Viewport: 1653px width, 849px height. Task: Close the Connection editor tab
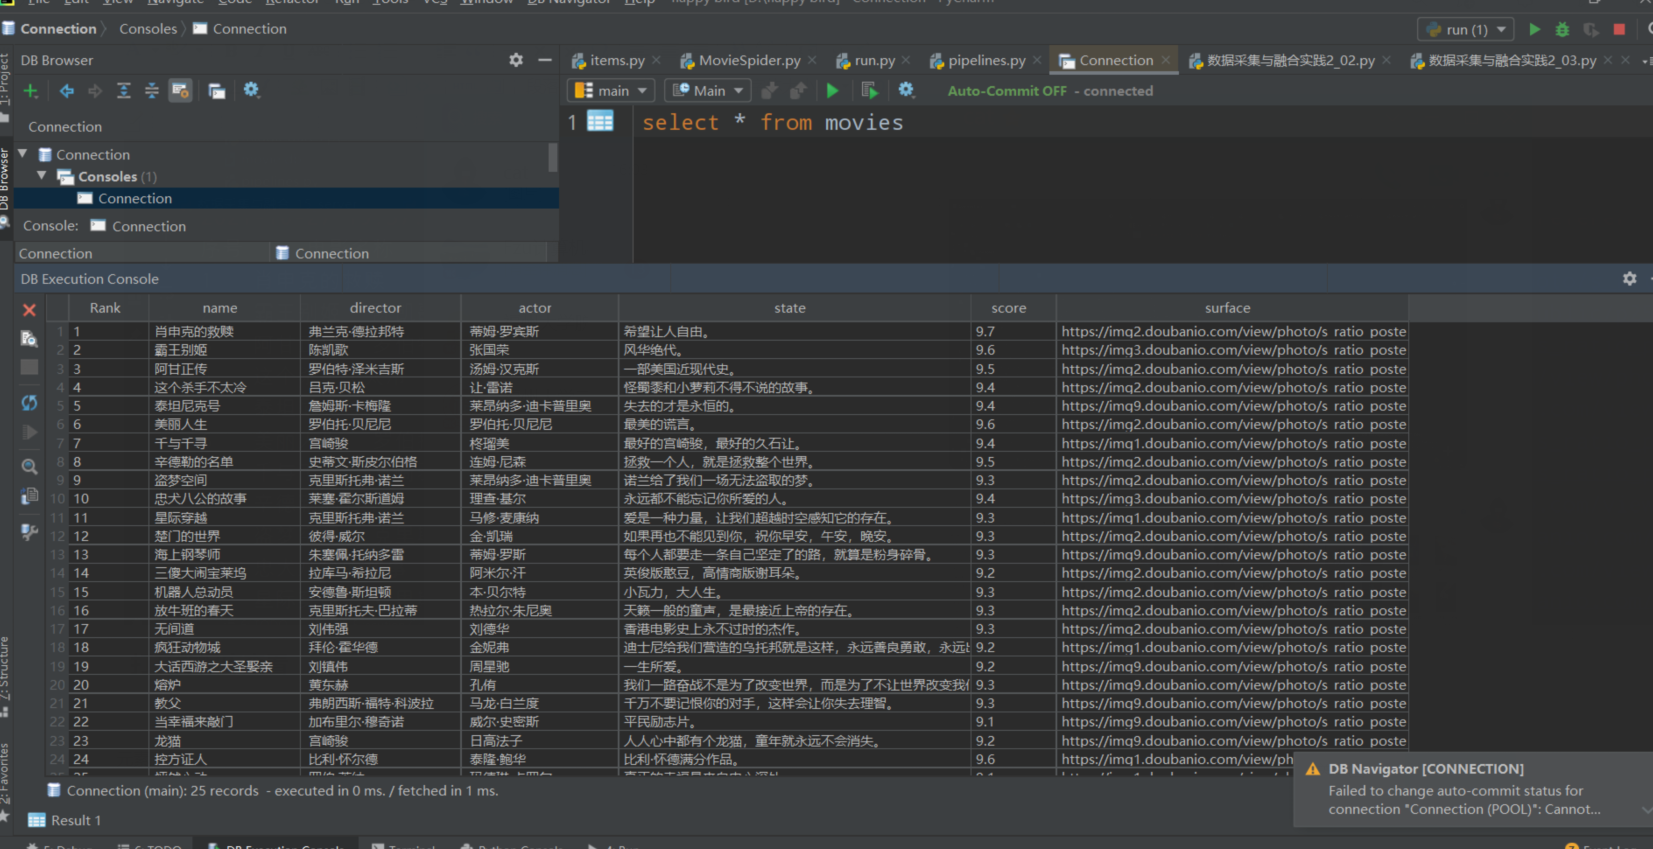point(1166,61)
